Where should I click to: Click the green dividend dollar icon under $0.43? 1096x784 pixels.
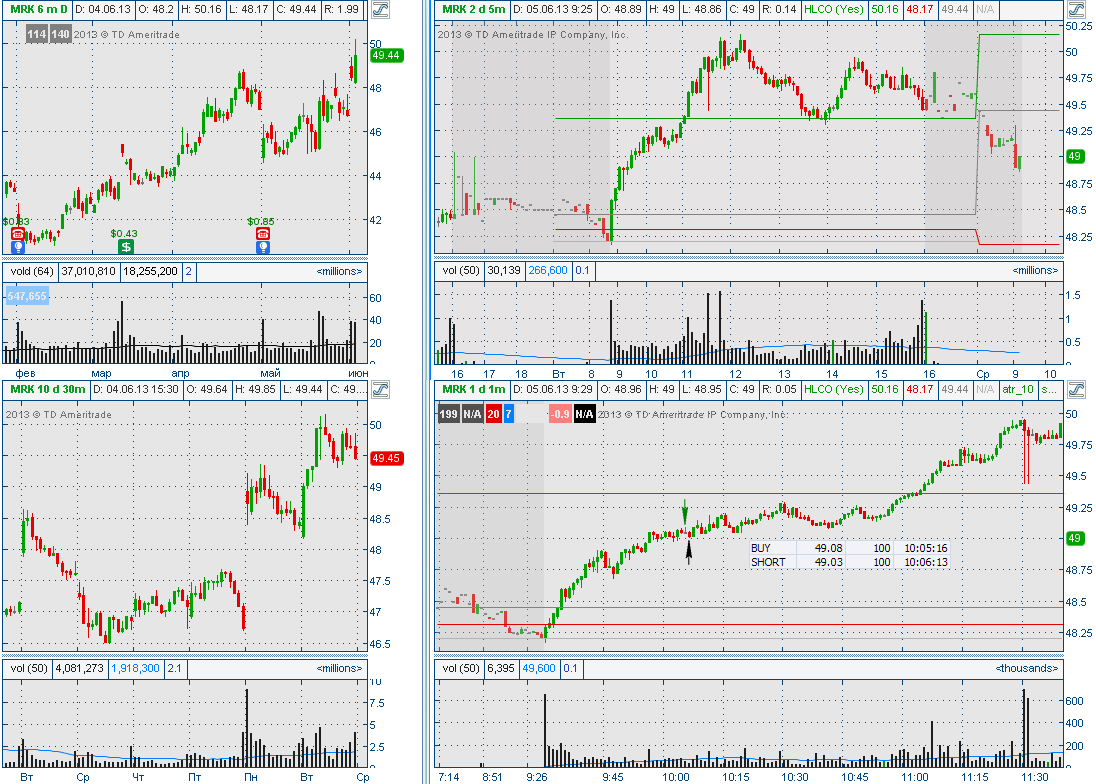[125, 246]
